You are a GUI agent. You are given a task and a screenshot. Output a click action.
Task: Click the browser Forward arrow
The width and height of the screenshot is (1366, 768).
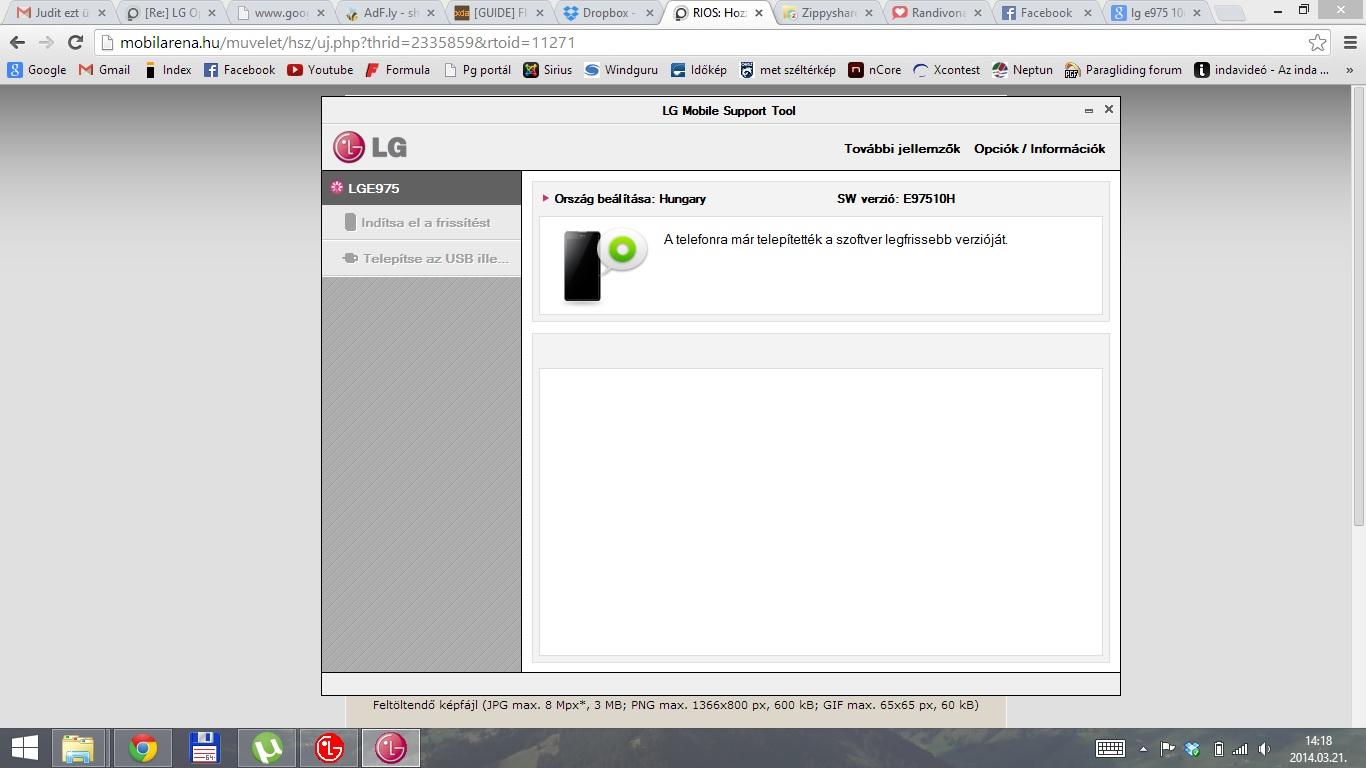pos(46,43)
